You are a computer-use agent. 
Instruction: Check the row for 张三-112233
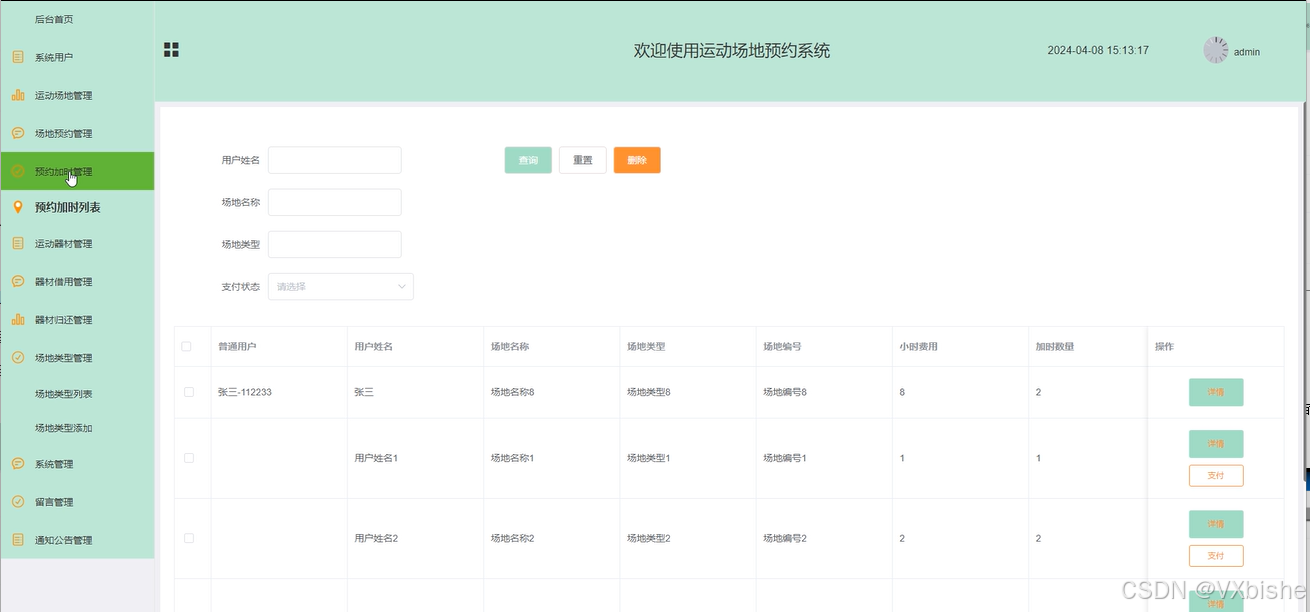(189, 392)
